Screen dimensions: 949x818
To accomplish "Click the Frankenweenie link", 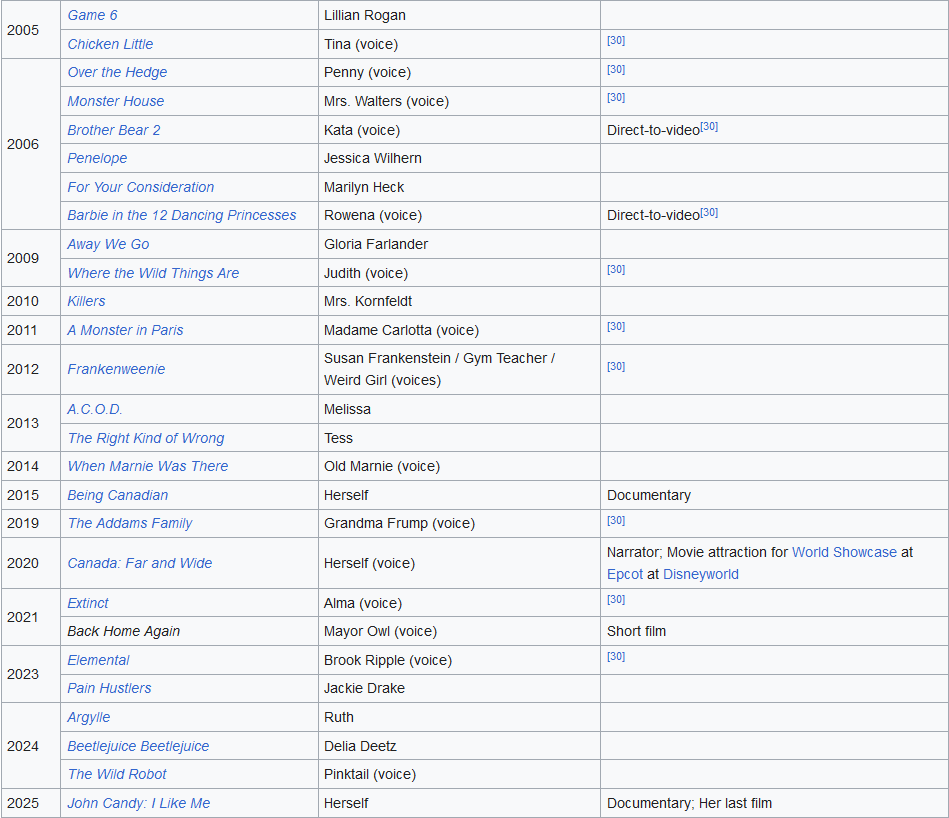I will click(x=116, y=369).
